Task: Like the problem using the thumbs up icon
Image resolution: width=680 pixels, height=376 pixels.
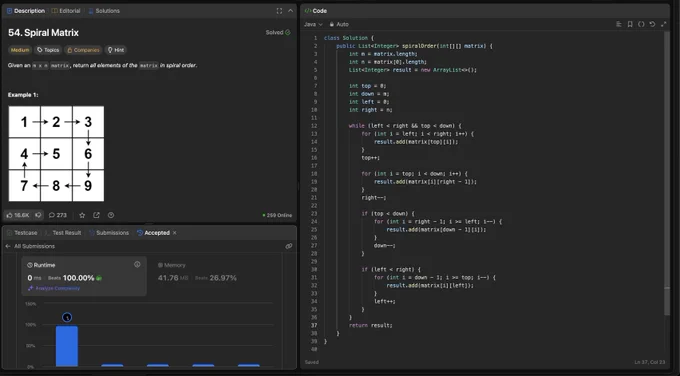Action: 10,215
